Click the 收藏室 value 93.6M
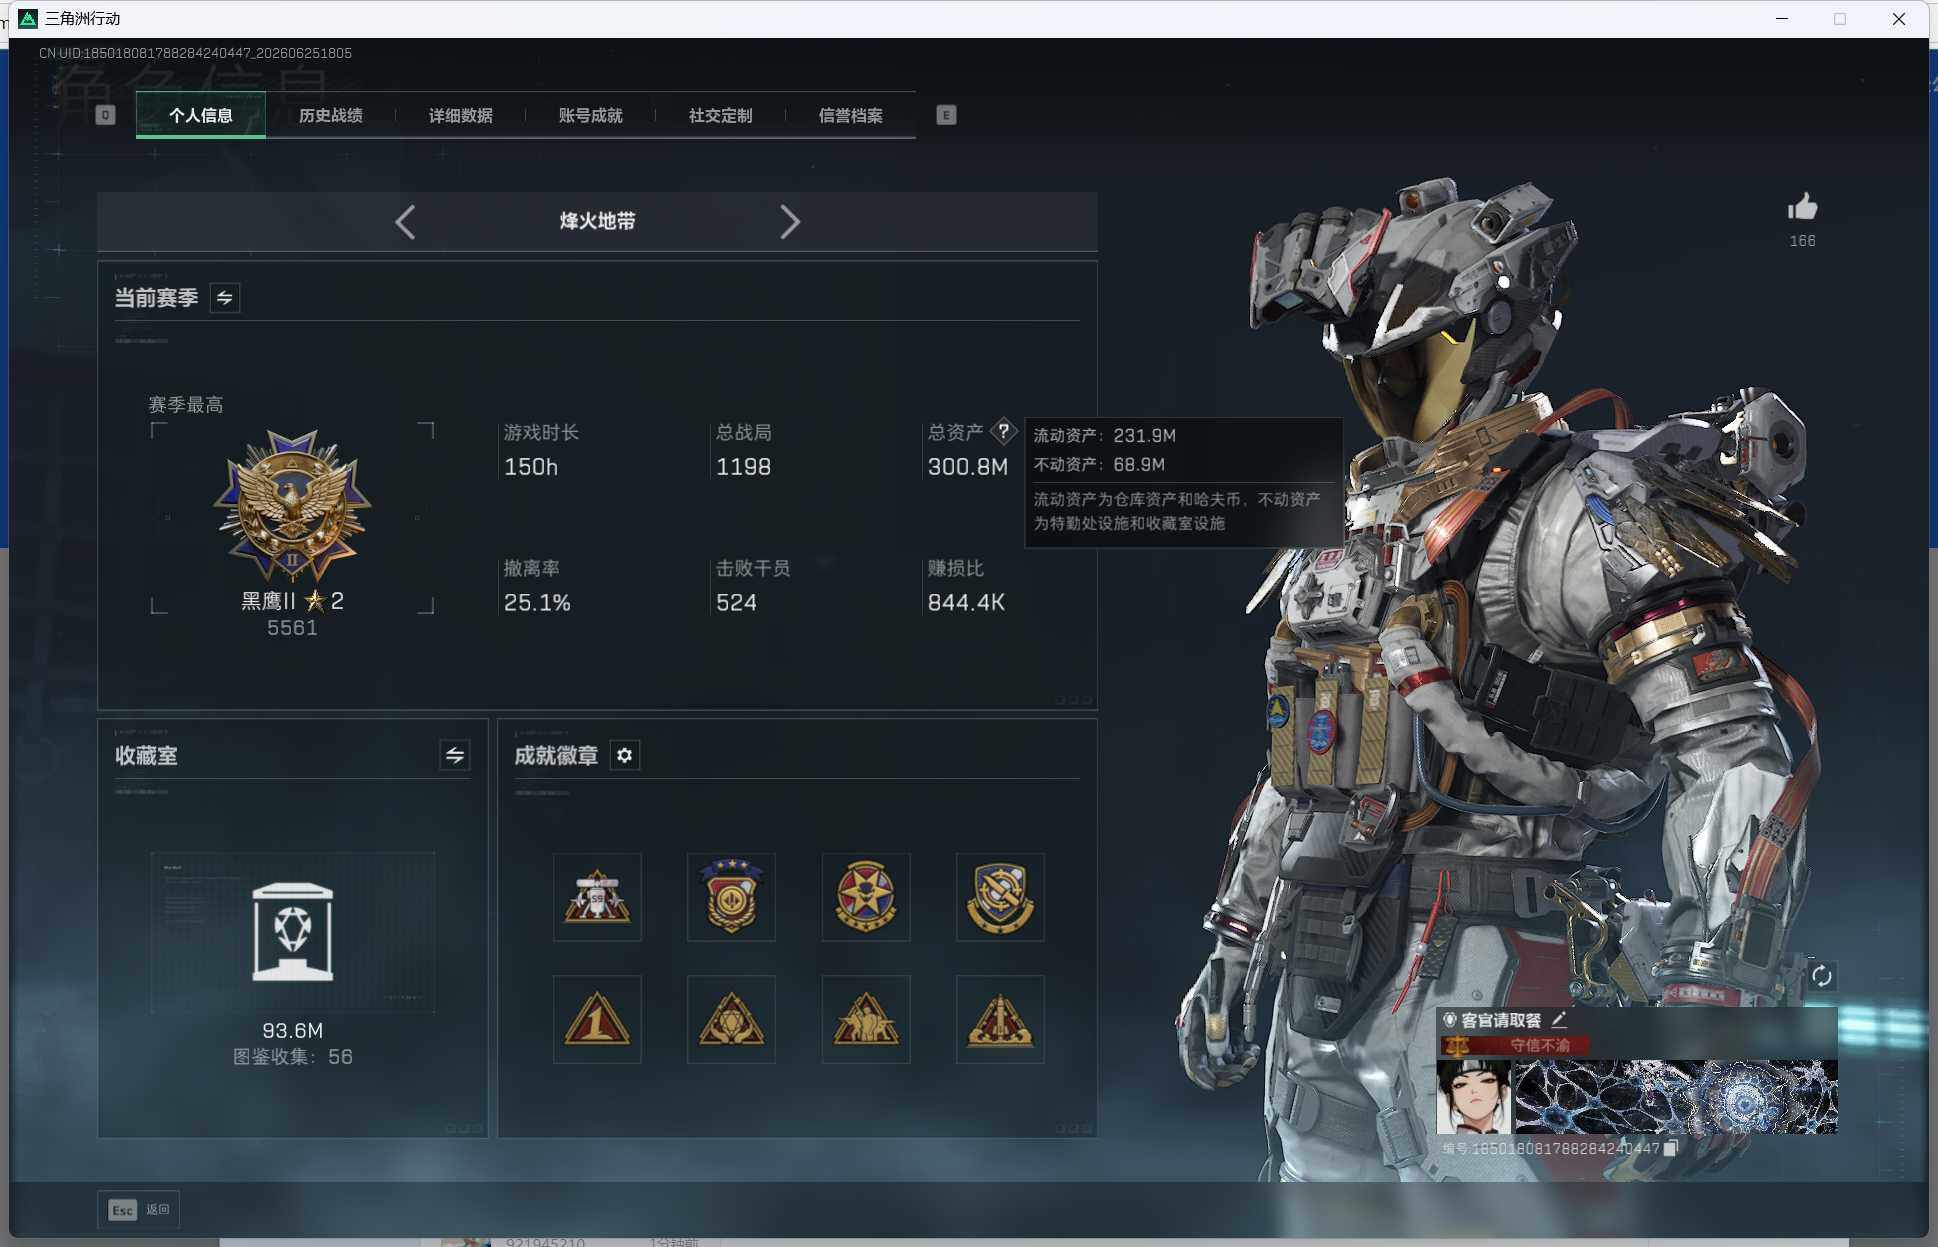 [293, 1031]
